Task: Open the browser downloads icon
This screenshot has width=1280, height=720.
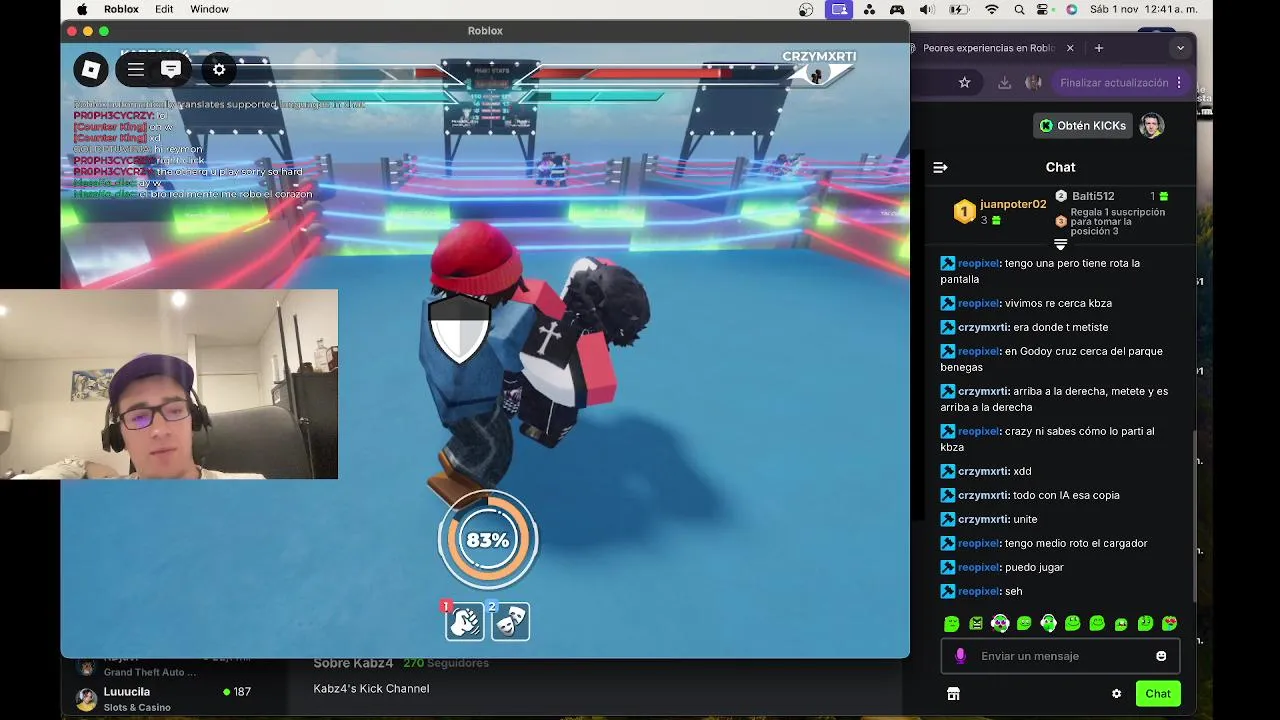Action: coord(1004,83)
